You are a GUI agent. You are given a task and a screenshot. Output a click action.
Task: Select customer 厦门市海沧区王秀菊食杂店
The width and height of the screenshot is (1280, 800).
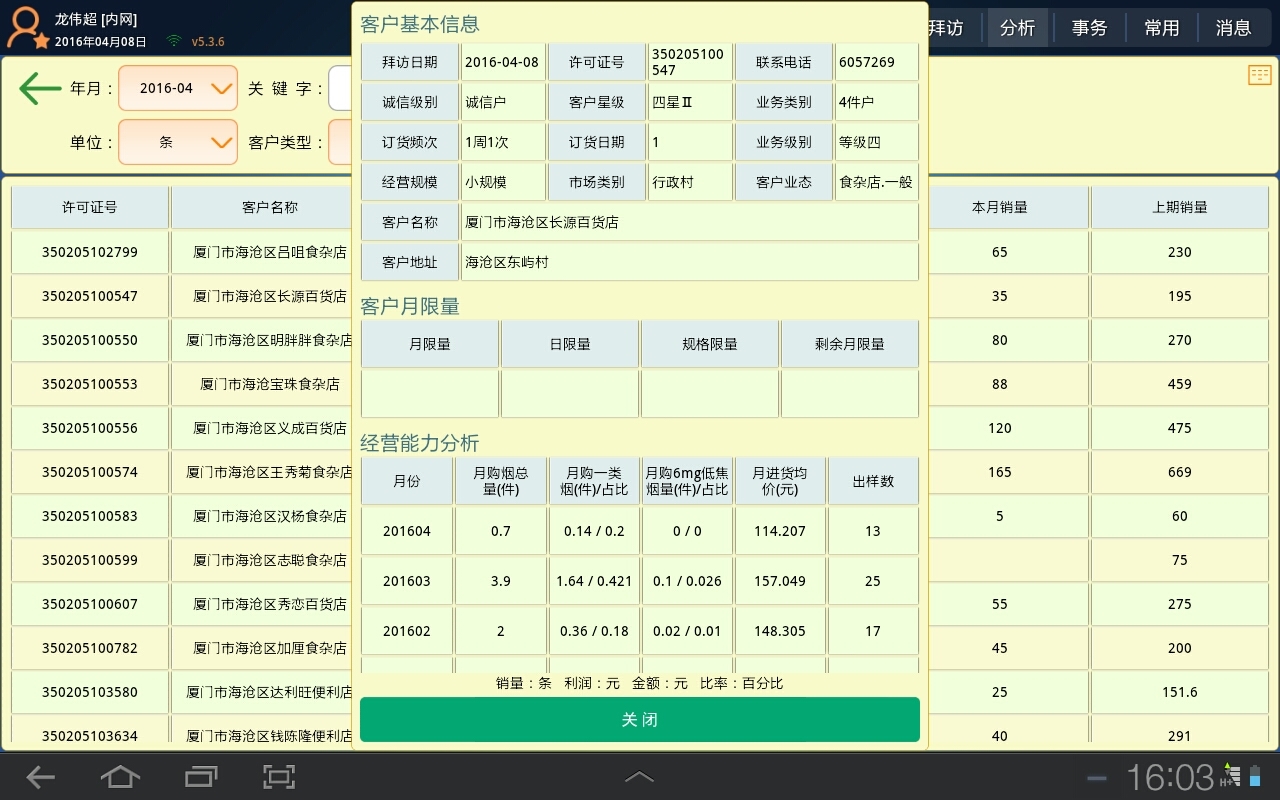tap(270, 472)
